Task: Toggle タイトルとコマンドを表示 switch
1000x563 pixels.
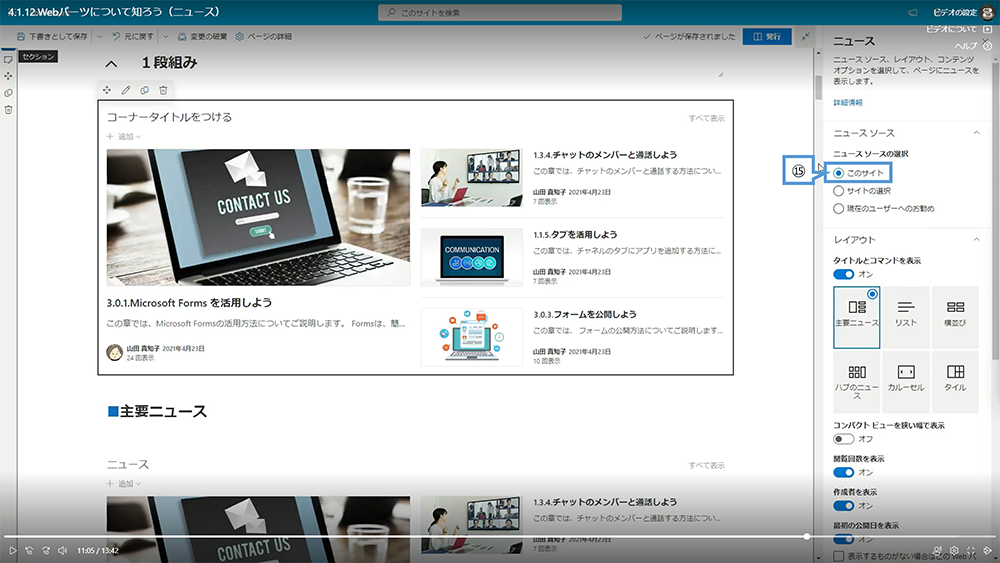Action: [843, 274]
